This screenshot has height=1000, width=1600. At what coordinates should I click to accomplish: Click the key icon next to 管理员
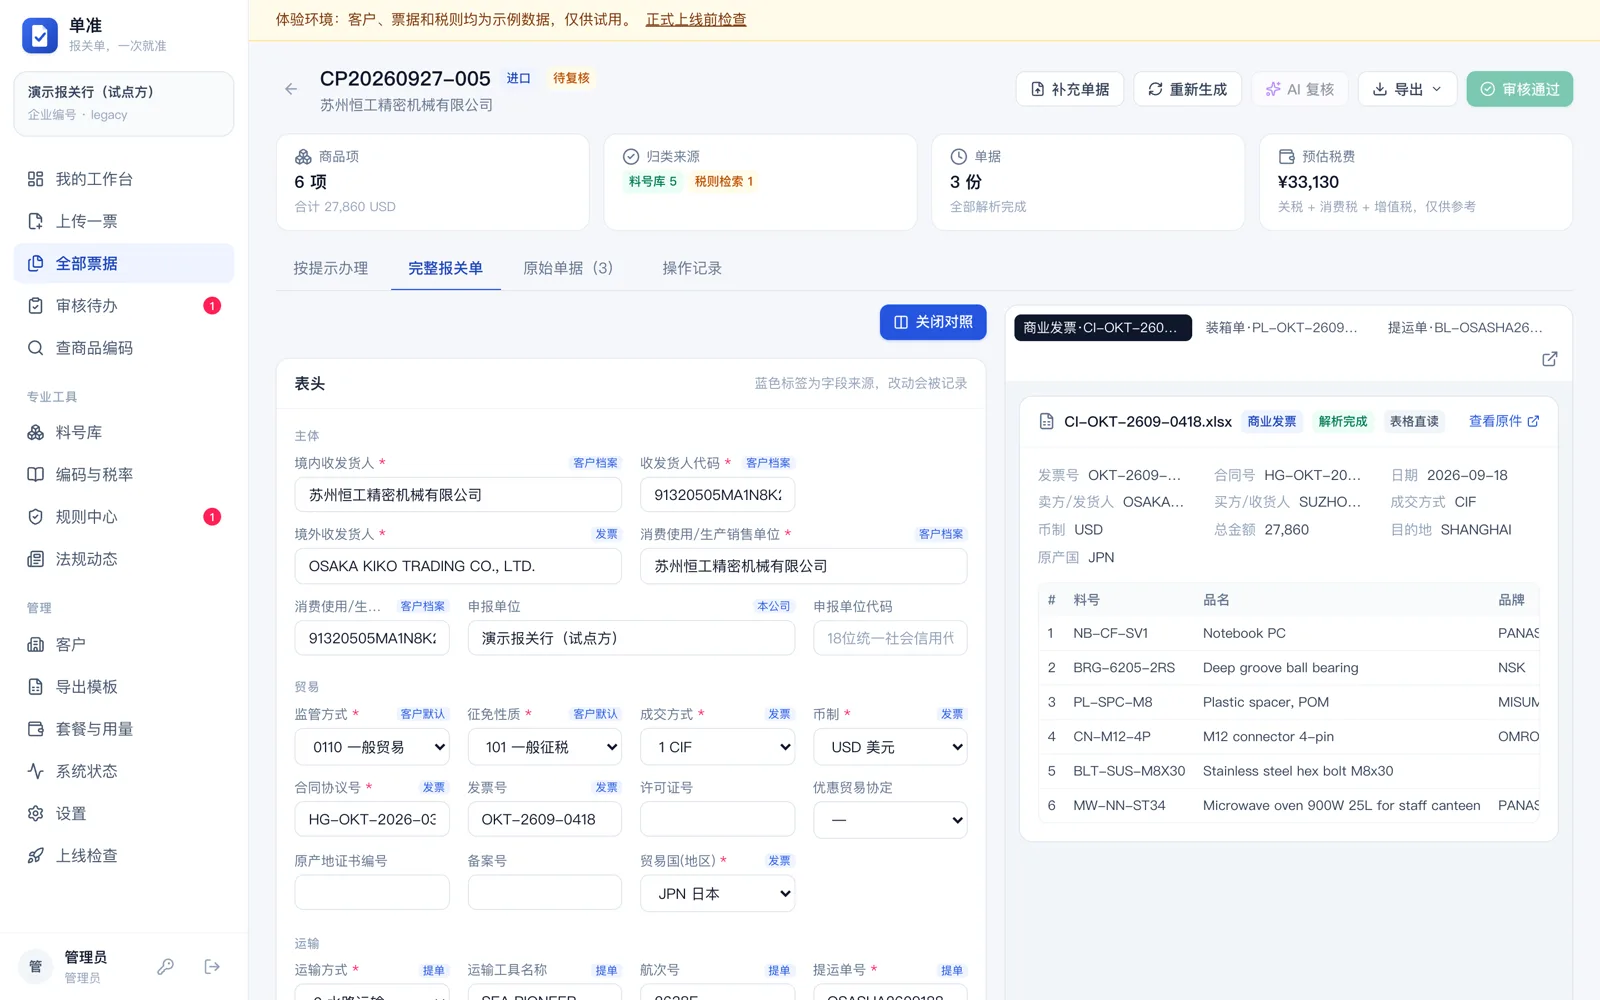166,966
